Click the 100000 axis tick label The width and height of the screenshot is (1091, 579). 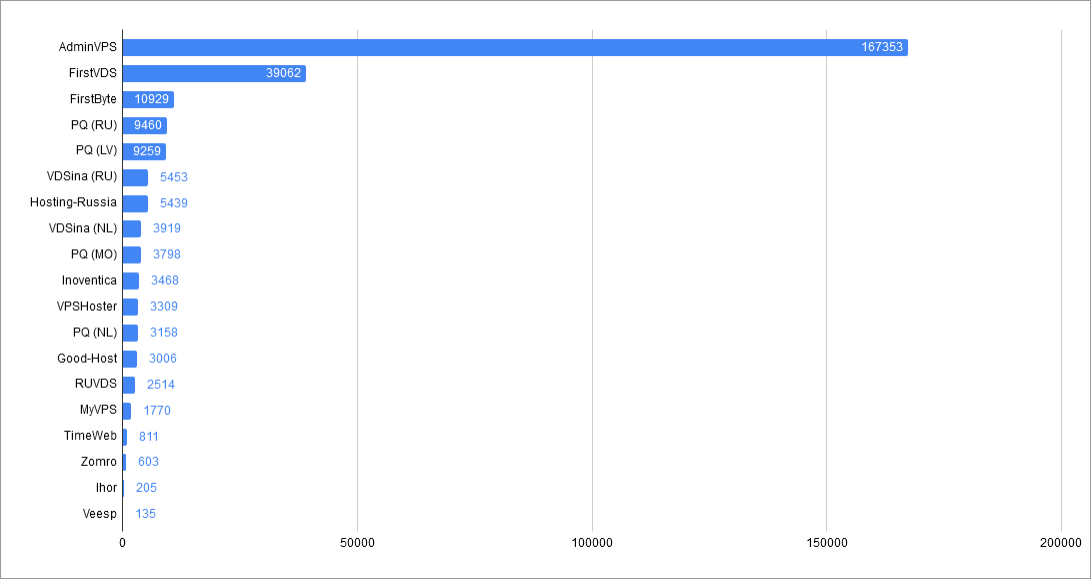592,542
